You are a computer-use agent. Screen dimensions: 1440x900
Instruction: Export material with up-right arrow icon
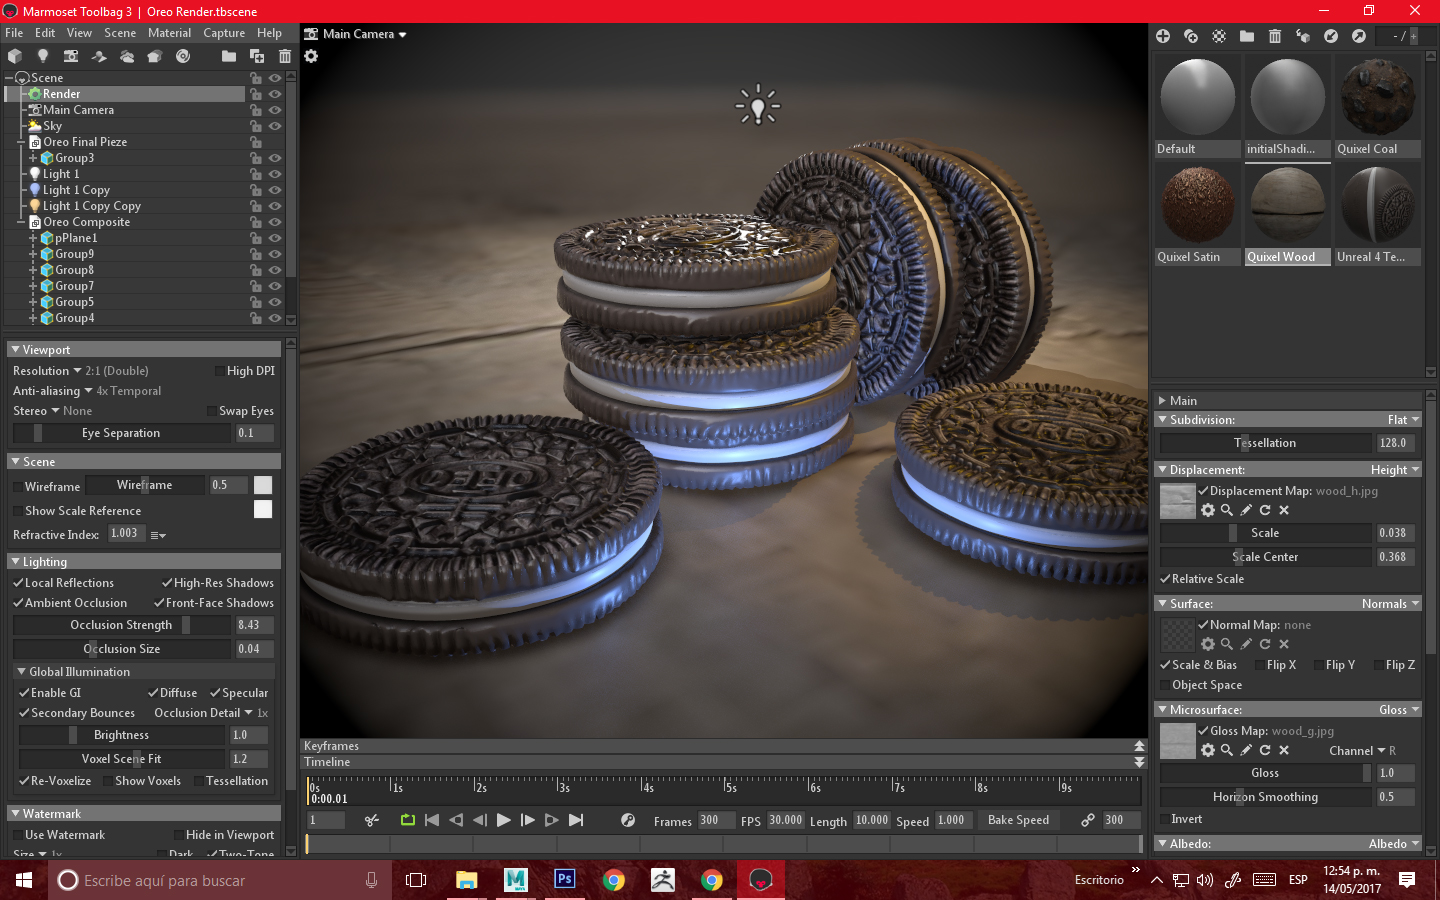pyautogui.click(x=1359, y=36)
